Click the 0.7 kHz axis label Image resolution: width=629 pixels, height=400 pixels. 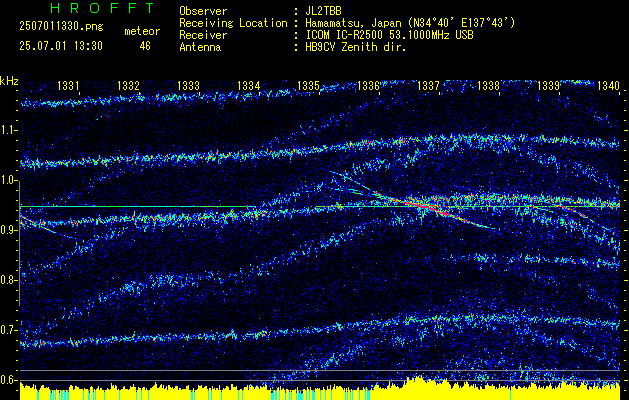8,330
